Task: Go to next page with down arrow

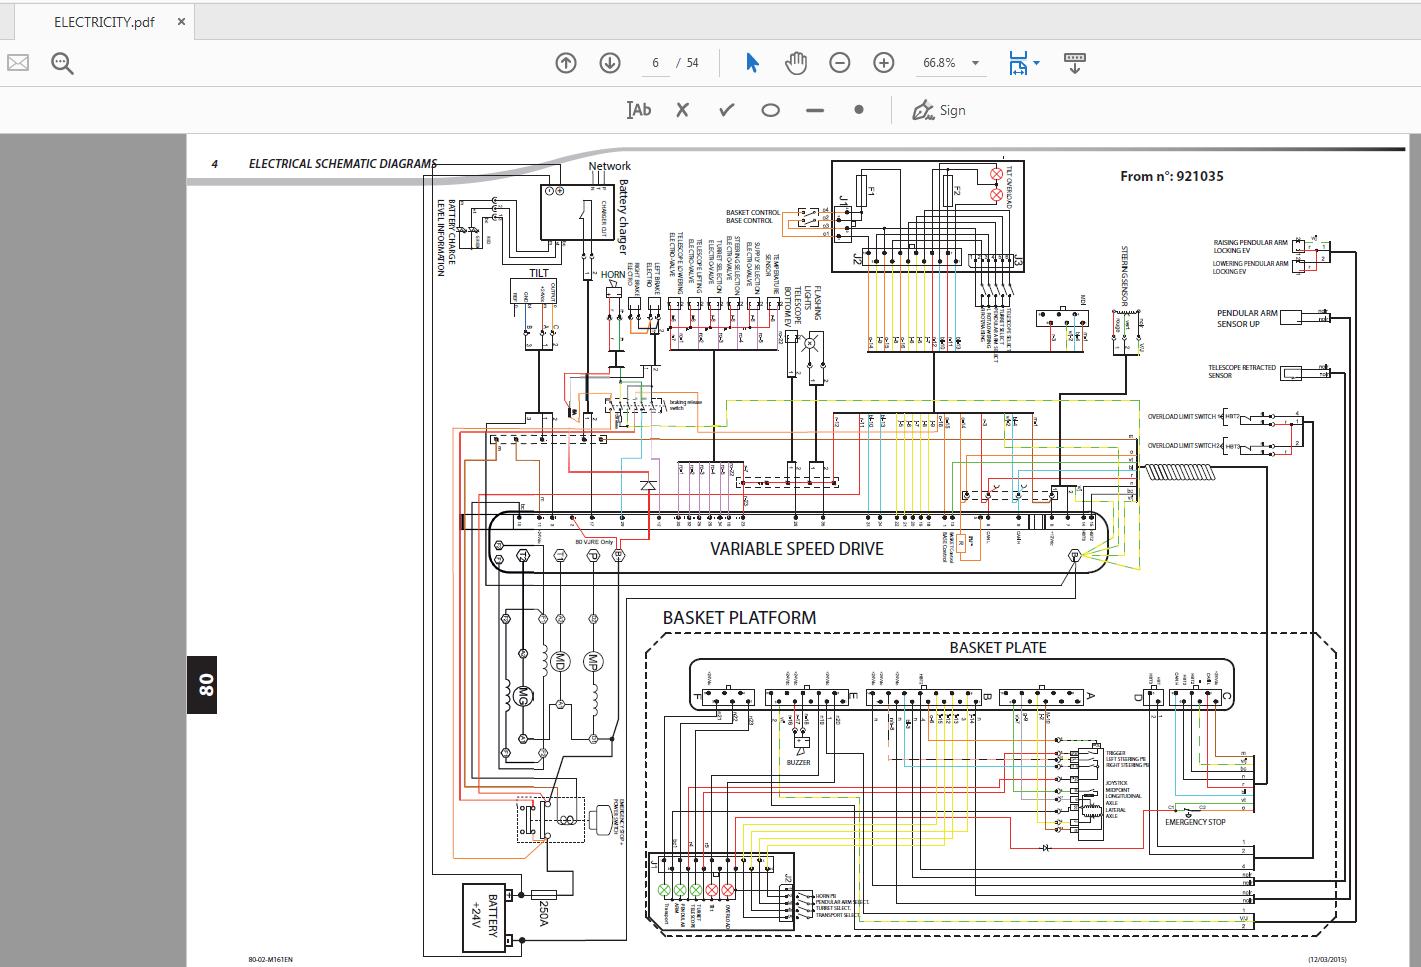Action: (610, 63)
